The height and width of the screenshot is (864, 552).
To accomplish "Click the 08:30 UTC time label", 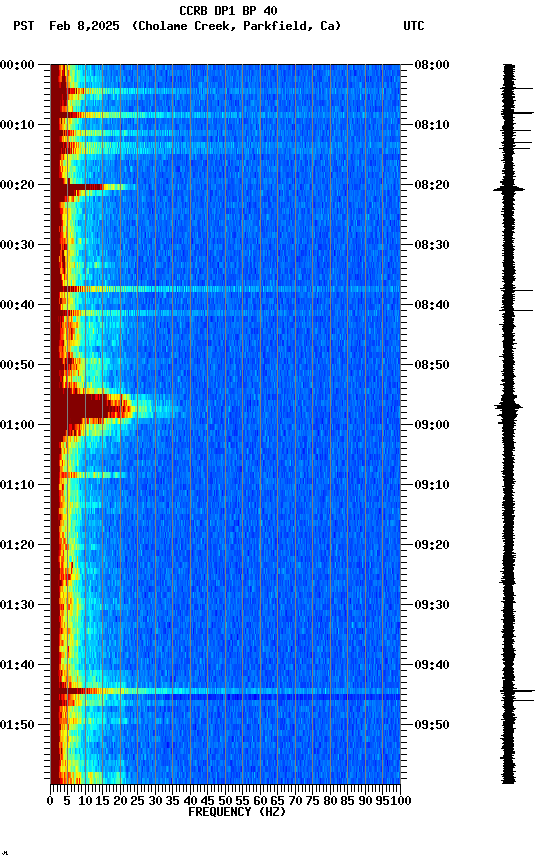I will (x=432, y=245).
